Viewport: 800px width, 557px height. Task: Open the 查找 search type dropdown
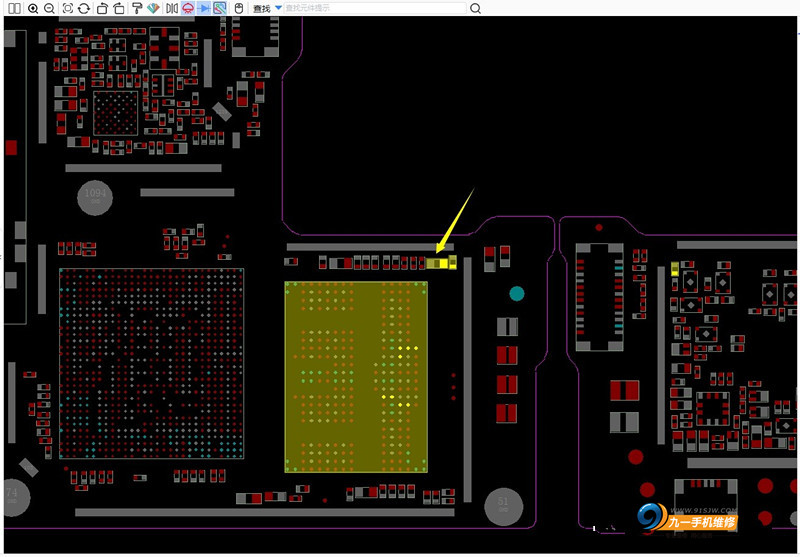tap(278, 8)
